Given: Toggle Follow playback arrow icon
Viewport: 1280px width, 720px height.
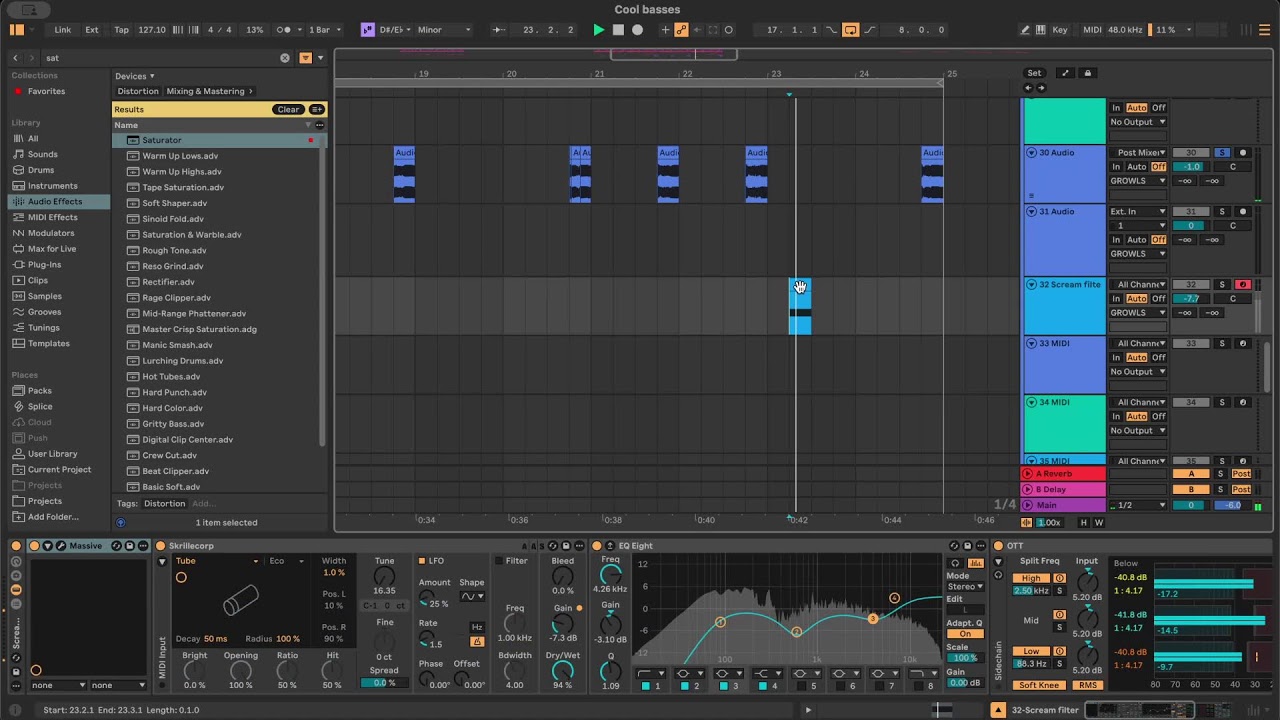Looking at the screenshot, I should point(498,30).
